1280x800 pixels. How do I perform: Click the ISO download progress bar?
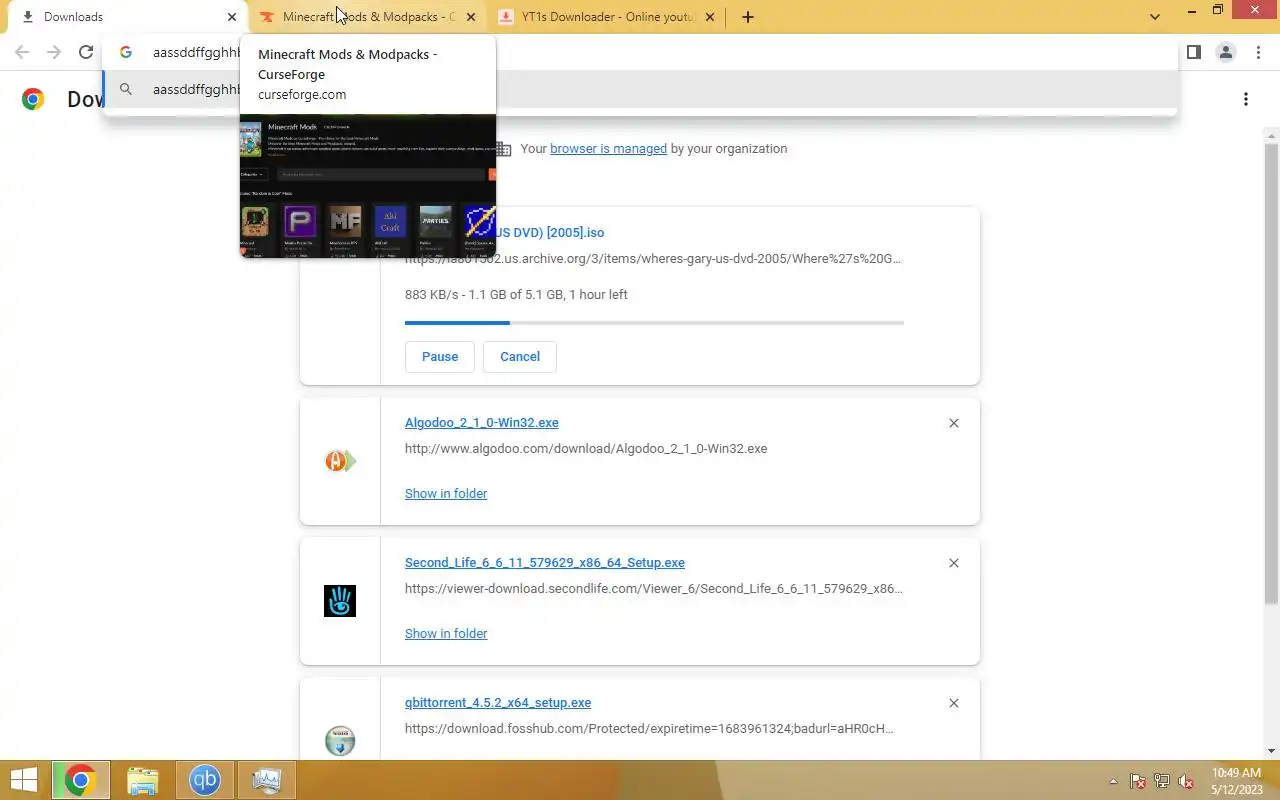coord(654,322)
